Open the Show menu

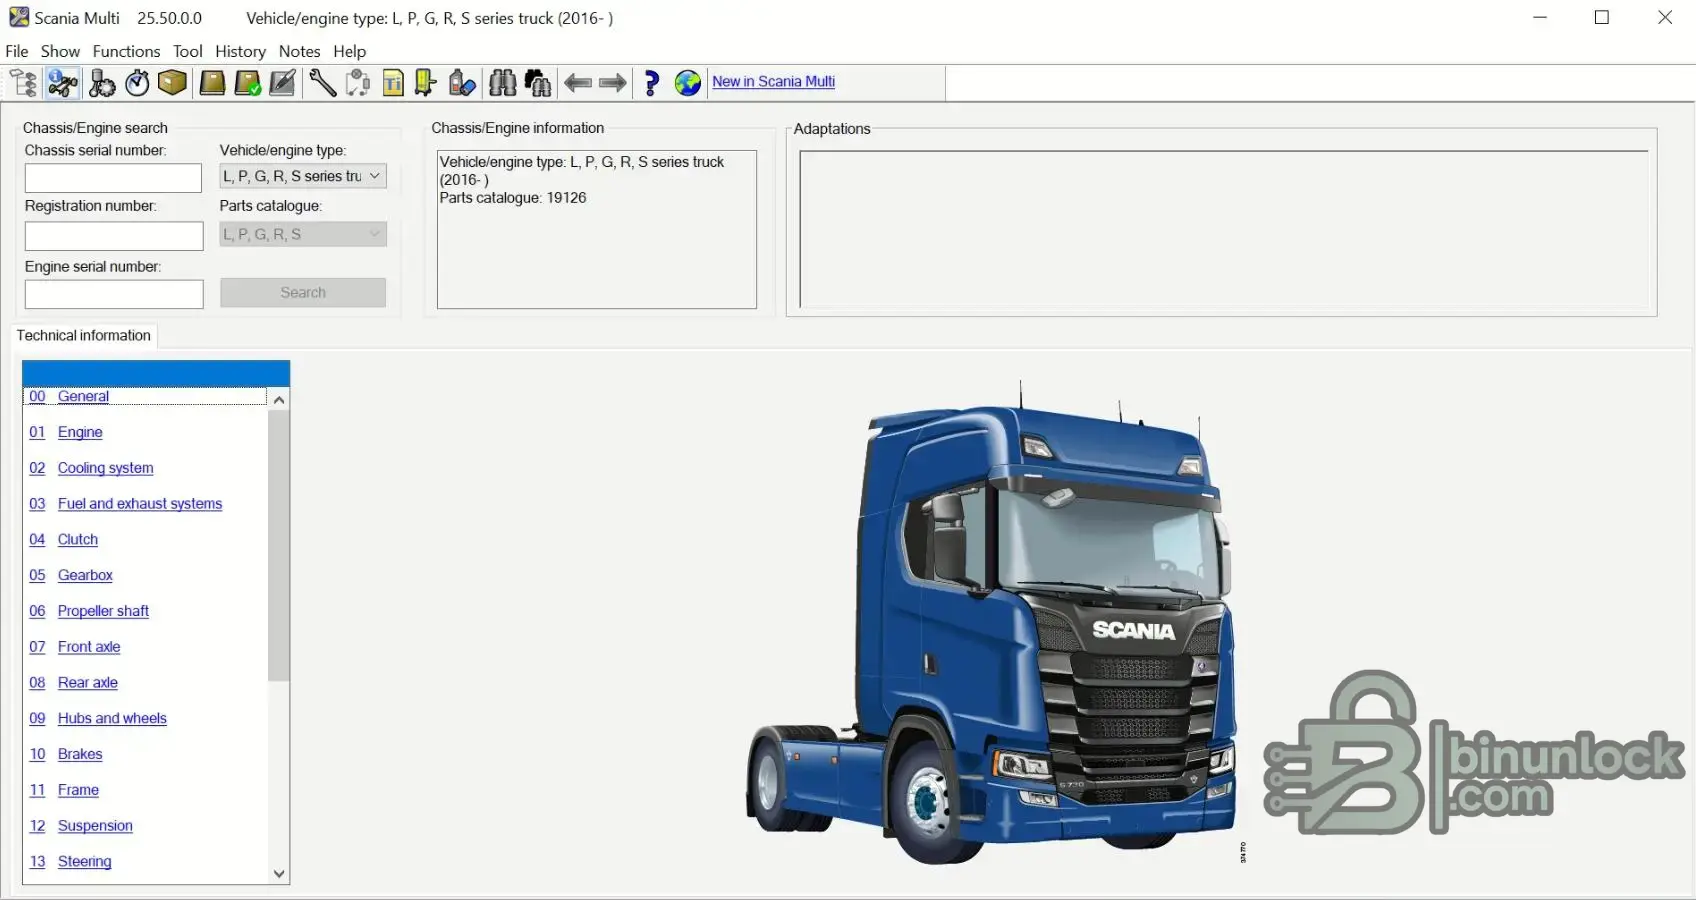[x=60, y=51]
